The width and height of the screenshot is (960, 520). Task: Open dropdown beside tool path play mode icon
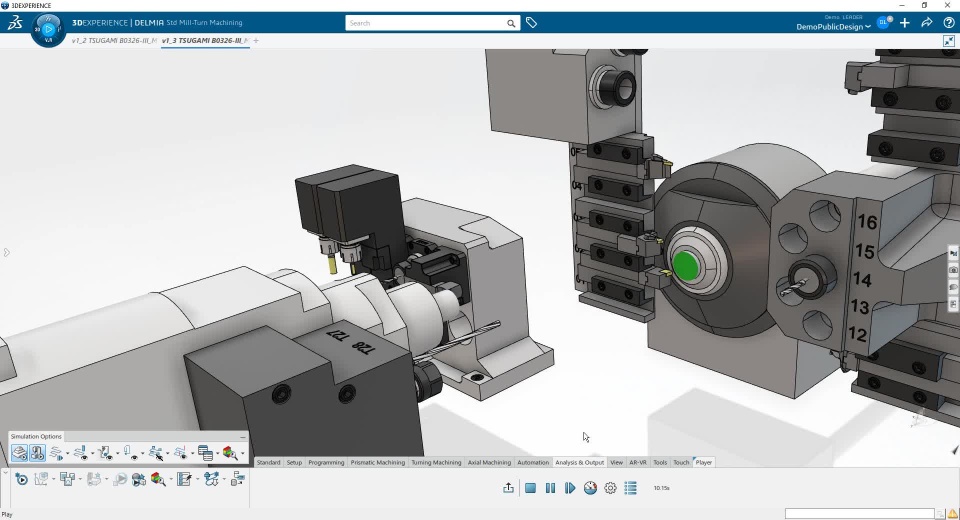click(x=67, y=453)
